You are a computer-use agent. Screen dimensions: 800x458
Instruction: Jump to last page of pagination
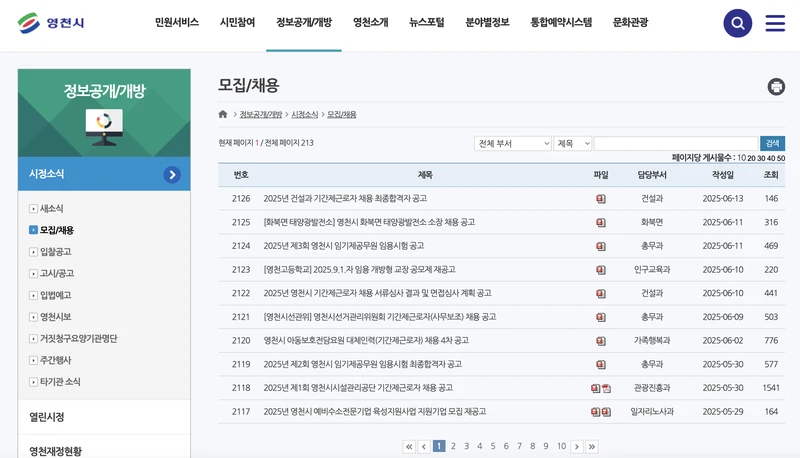[591, 447]
